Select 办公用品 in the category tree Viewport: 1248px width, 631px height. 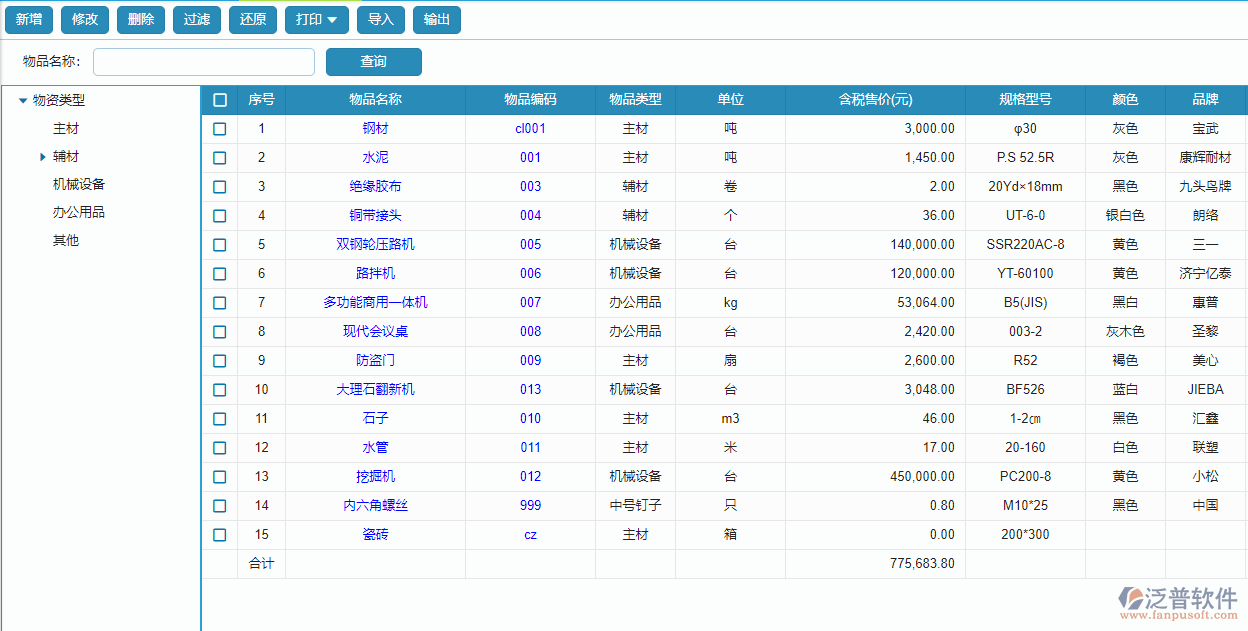pos(79,213)
